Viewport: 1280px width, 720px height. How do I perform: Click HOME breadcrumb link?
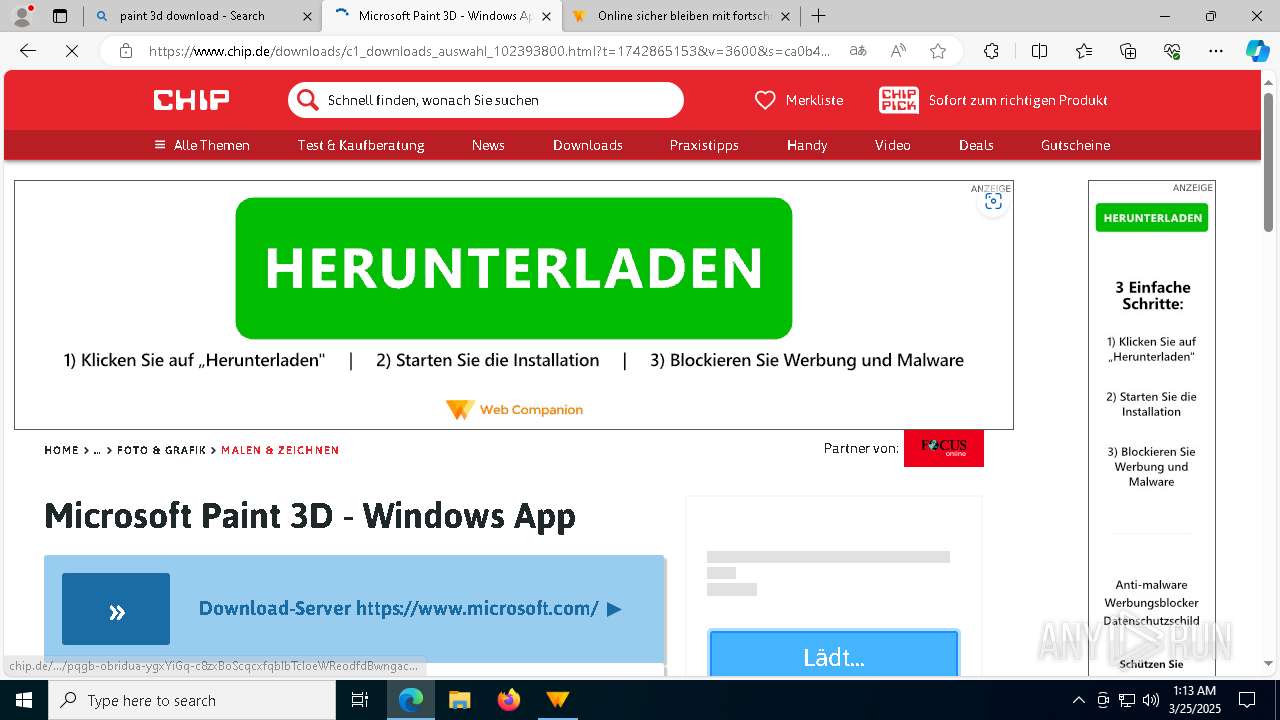[61, 450]
